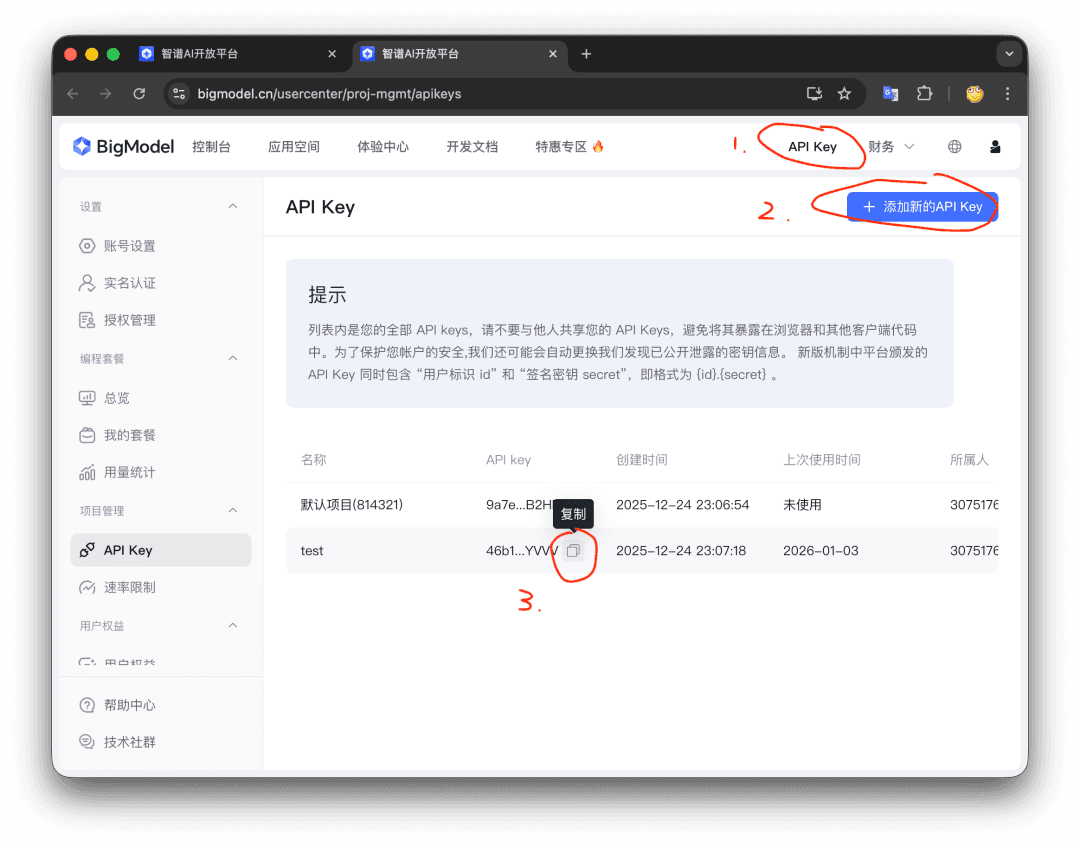Click the globe language icon in navbar
Viewport: 1080px width, 846px height.
point(954,146)
